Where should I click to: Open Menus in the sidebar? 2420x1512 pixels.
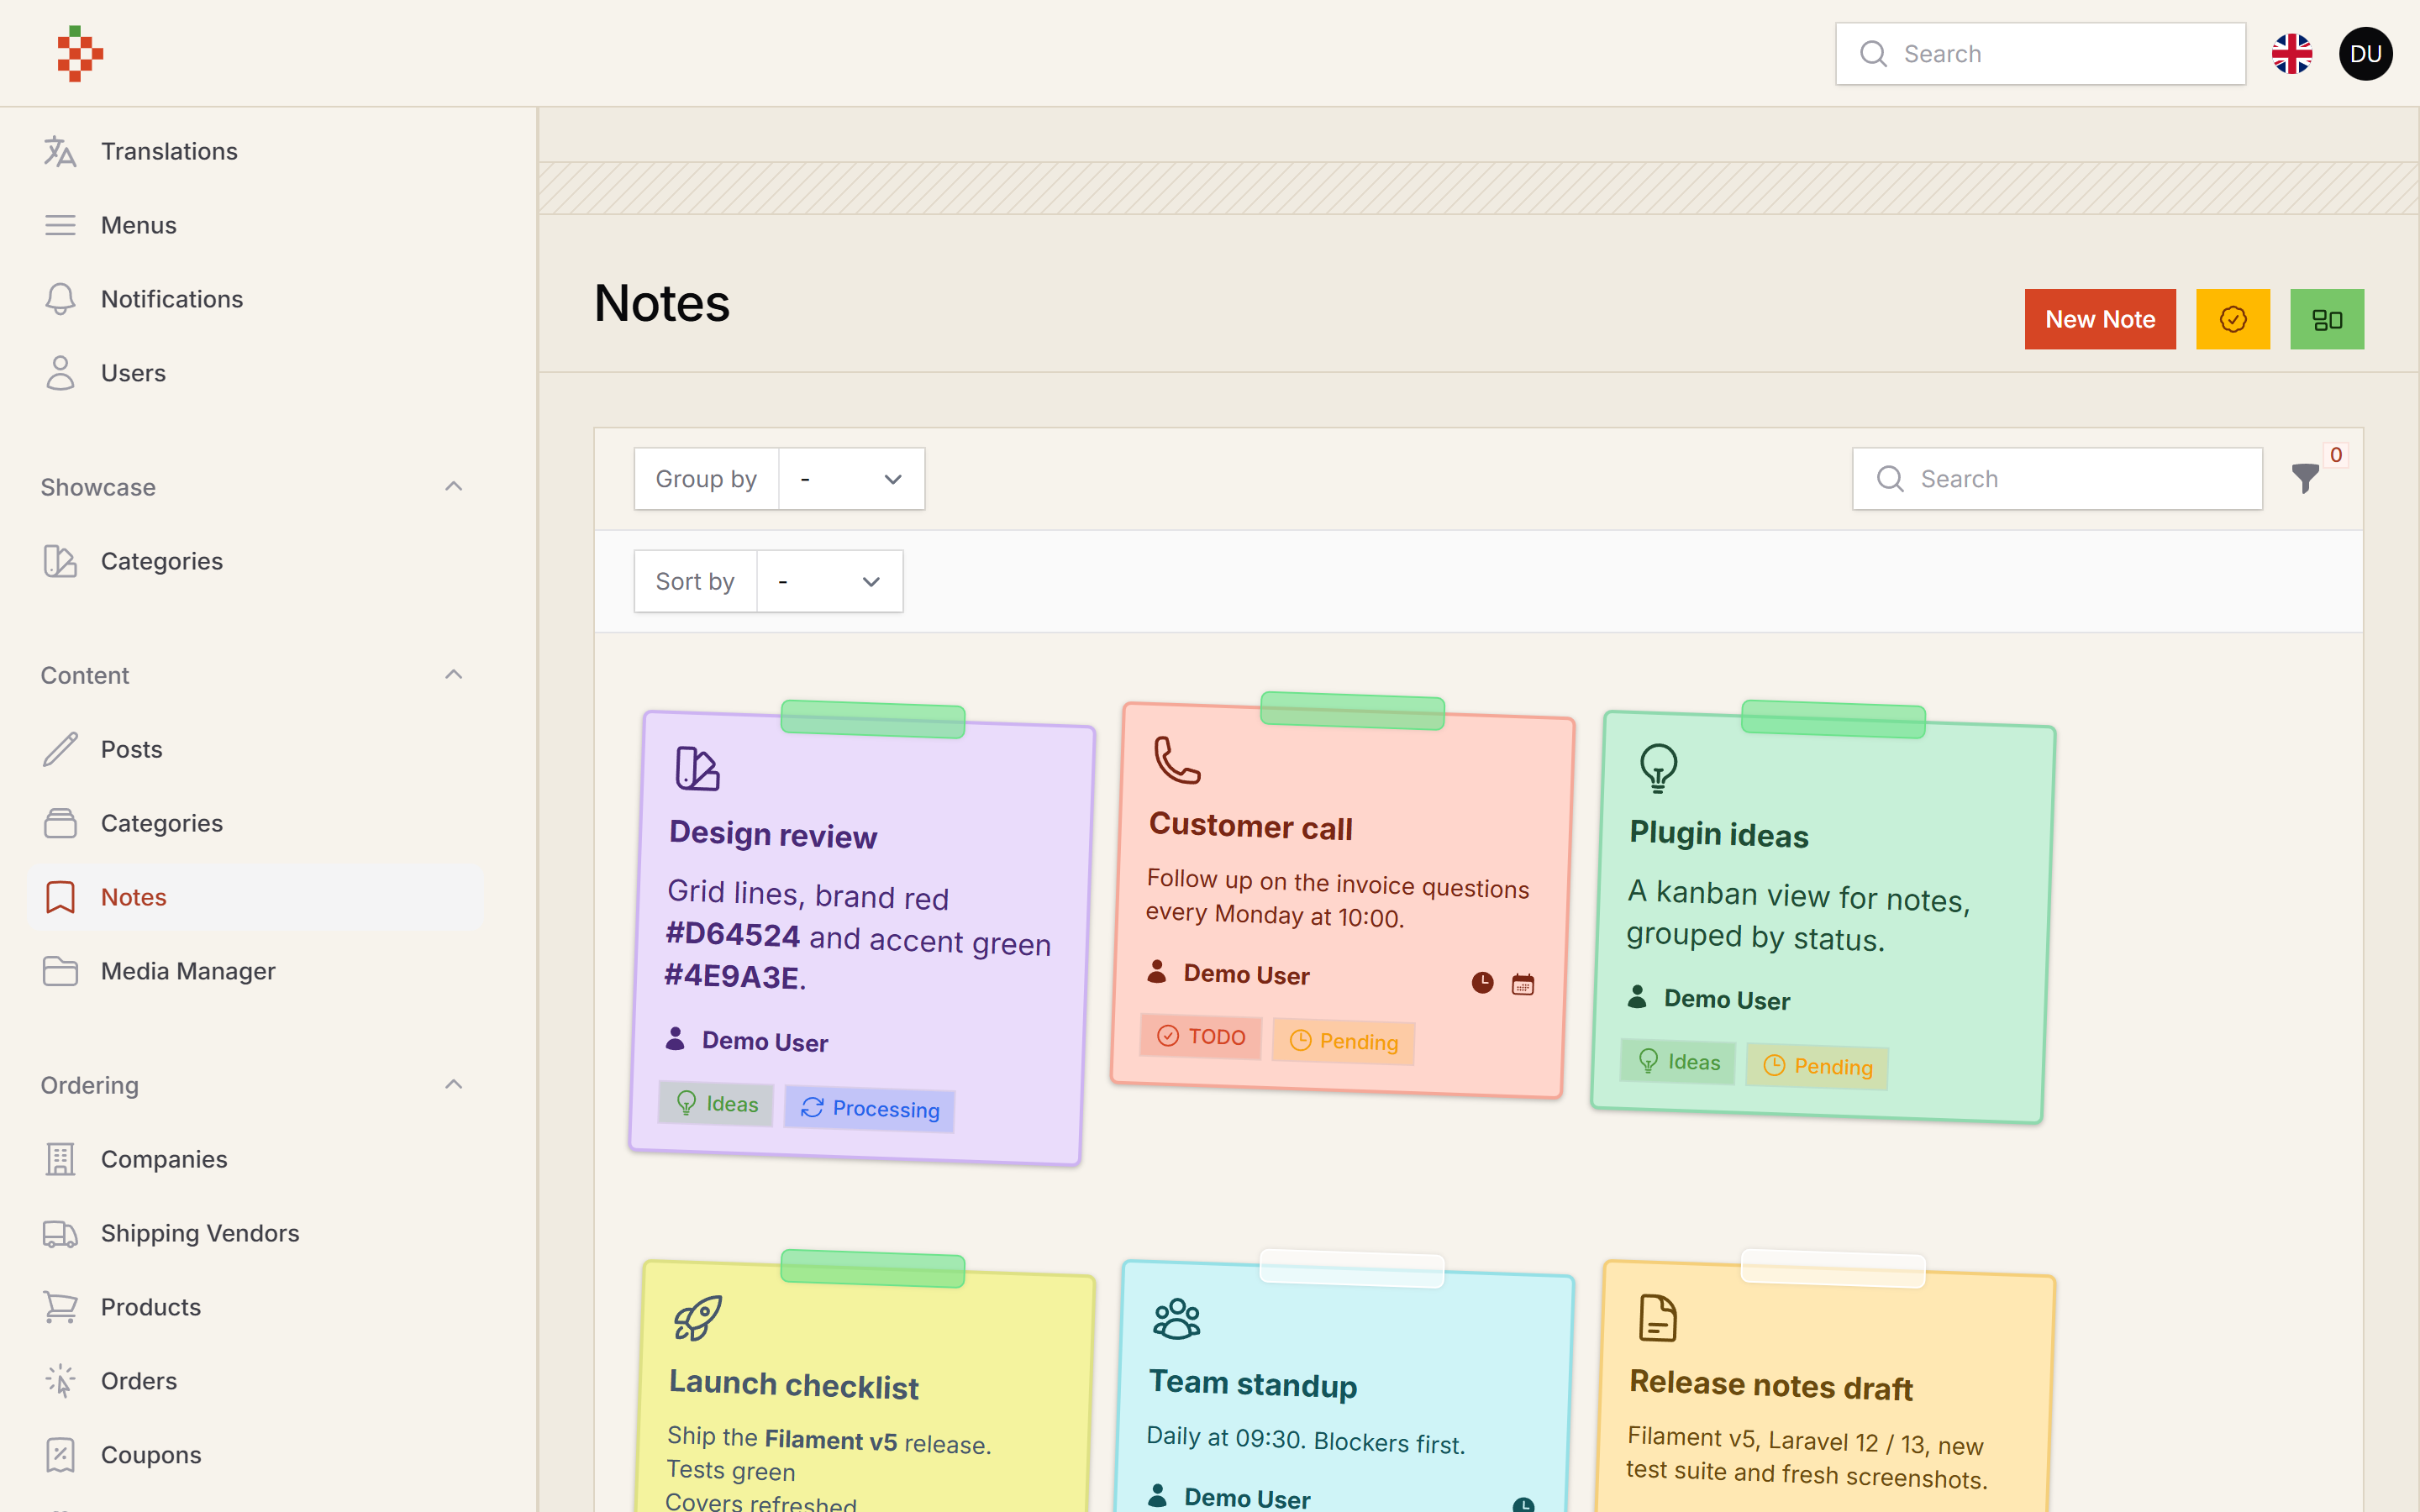[256, 225]
